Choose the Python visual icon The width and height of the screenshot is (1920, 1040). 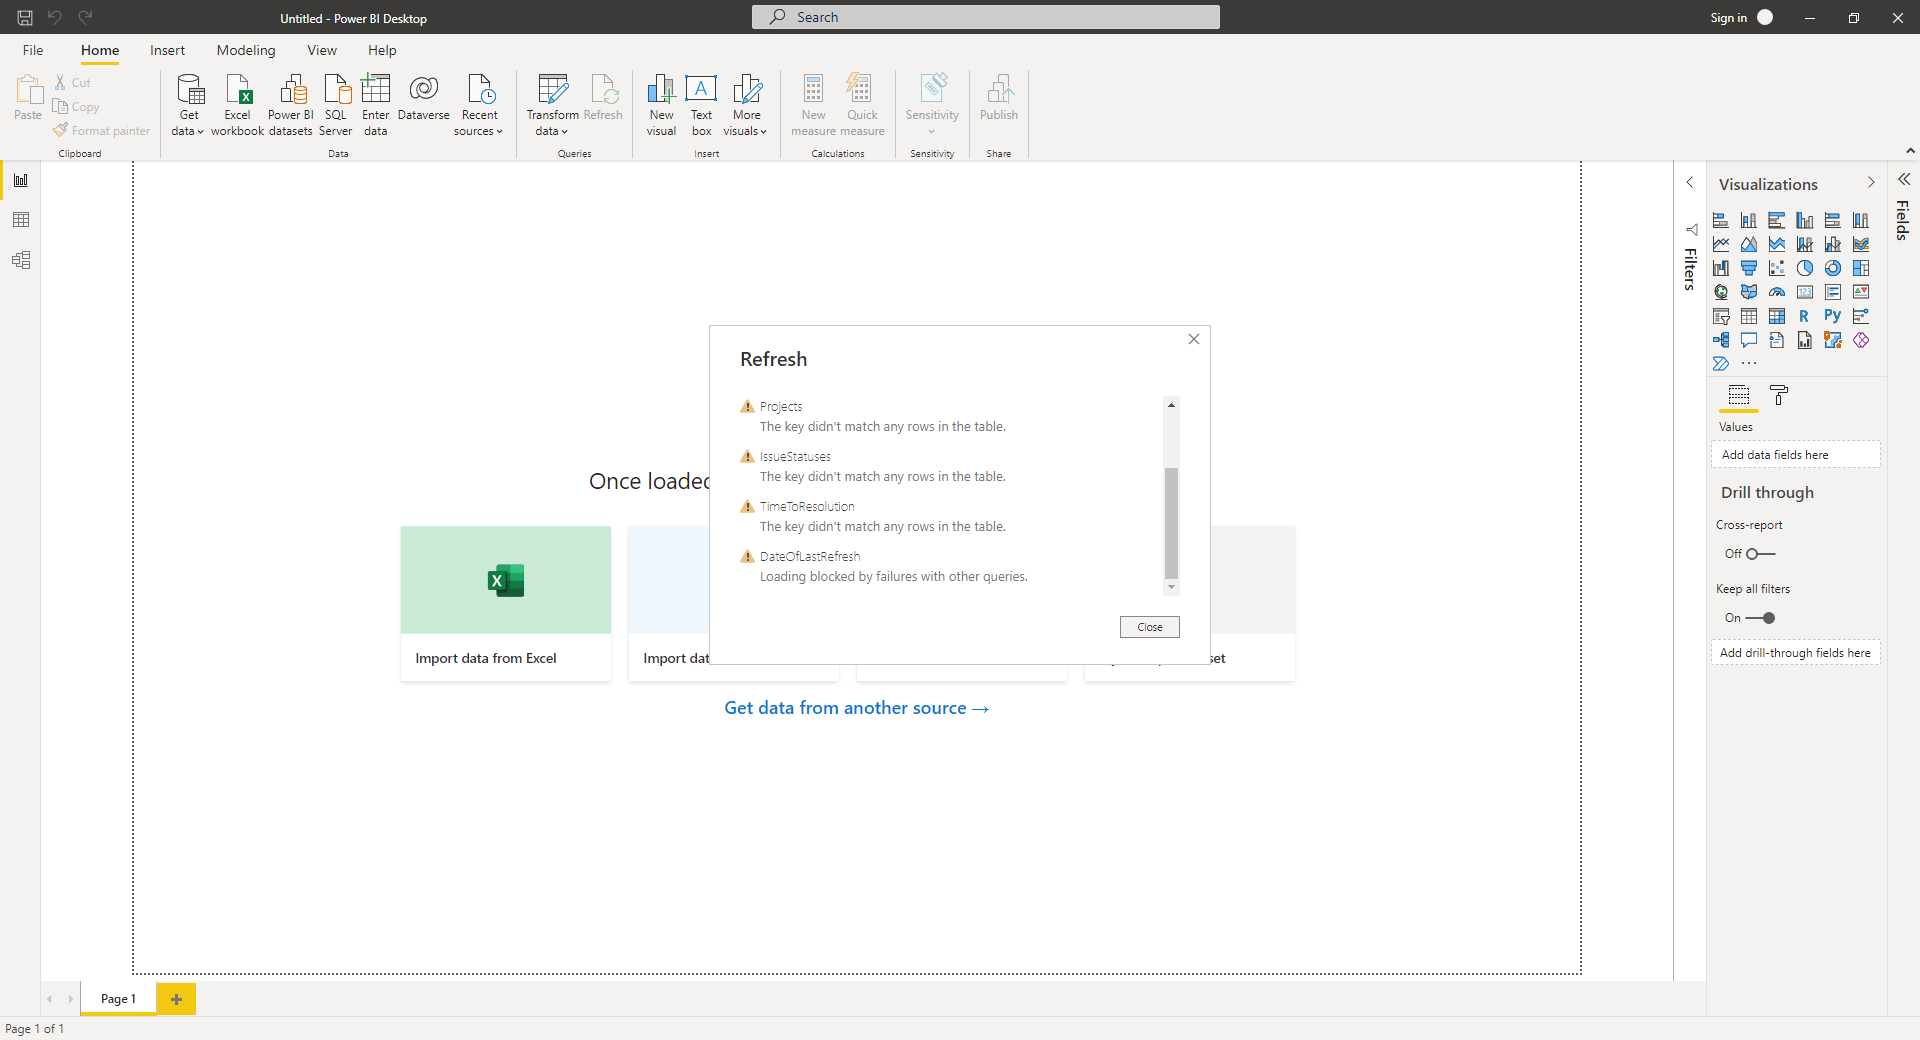(1833, 316)
